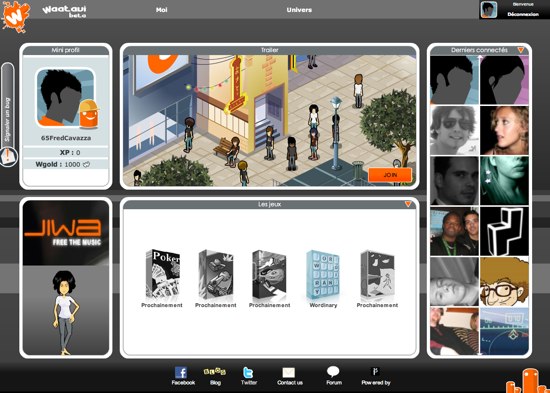Open the white 3D shape avatar
Image resolution: width=550 pixels, height=393 pixels.
[x=504, y=231]
